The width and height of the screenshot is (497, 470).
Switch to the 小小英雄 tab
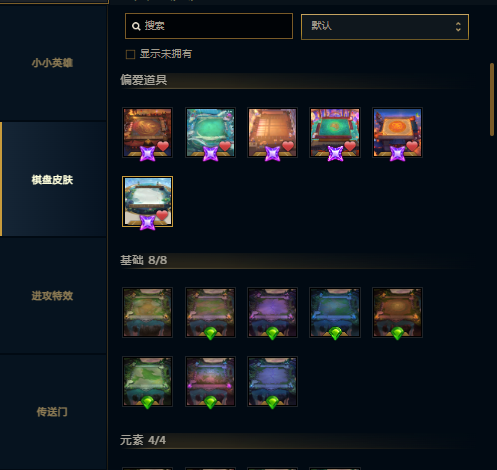point(53,63)
